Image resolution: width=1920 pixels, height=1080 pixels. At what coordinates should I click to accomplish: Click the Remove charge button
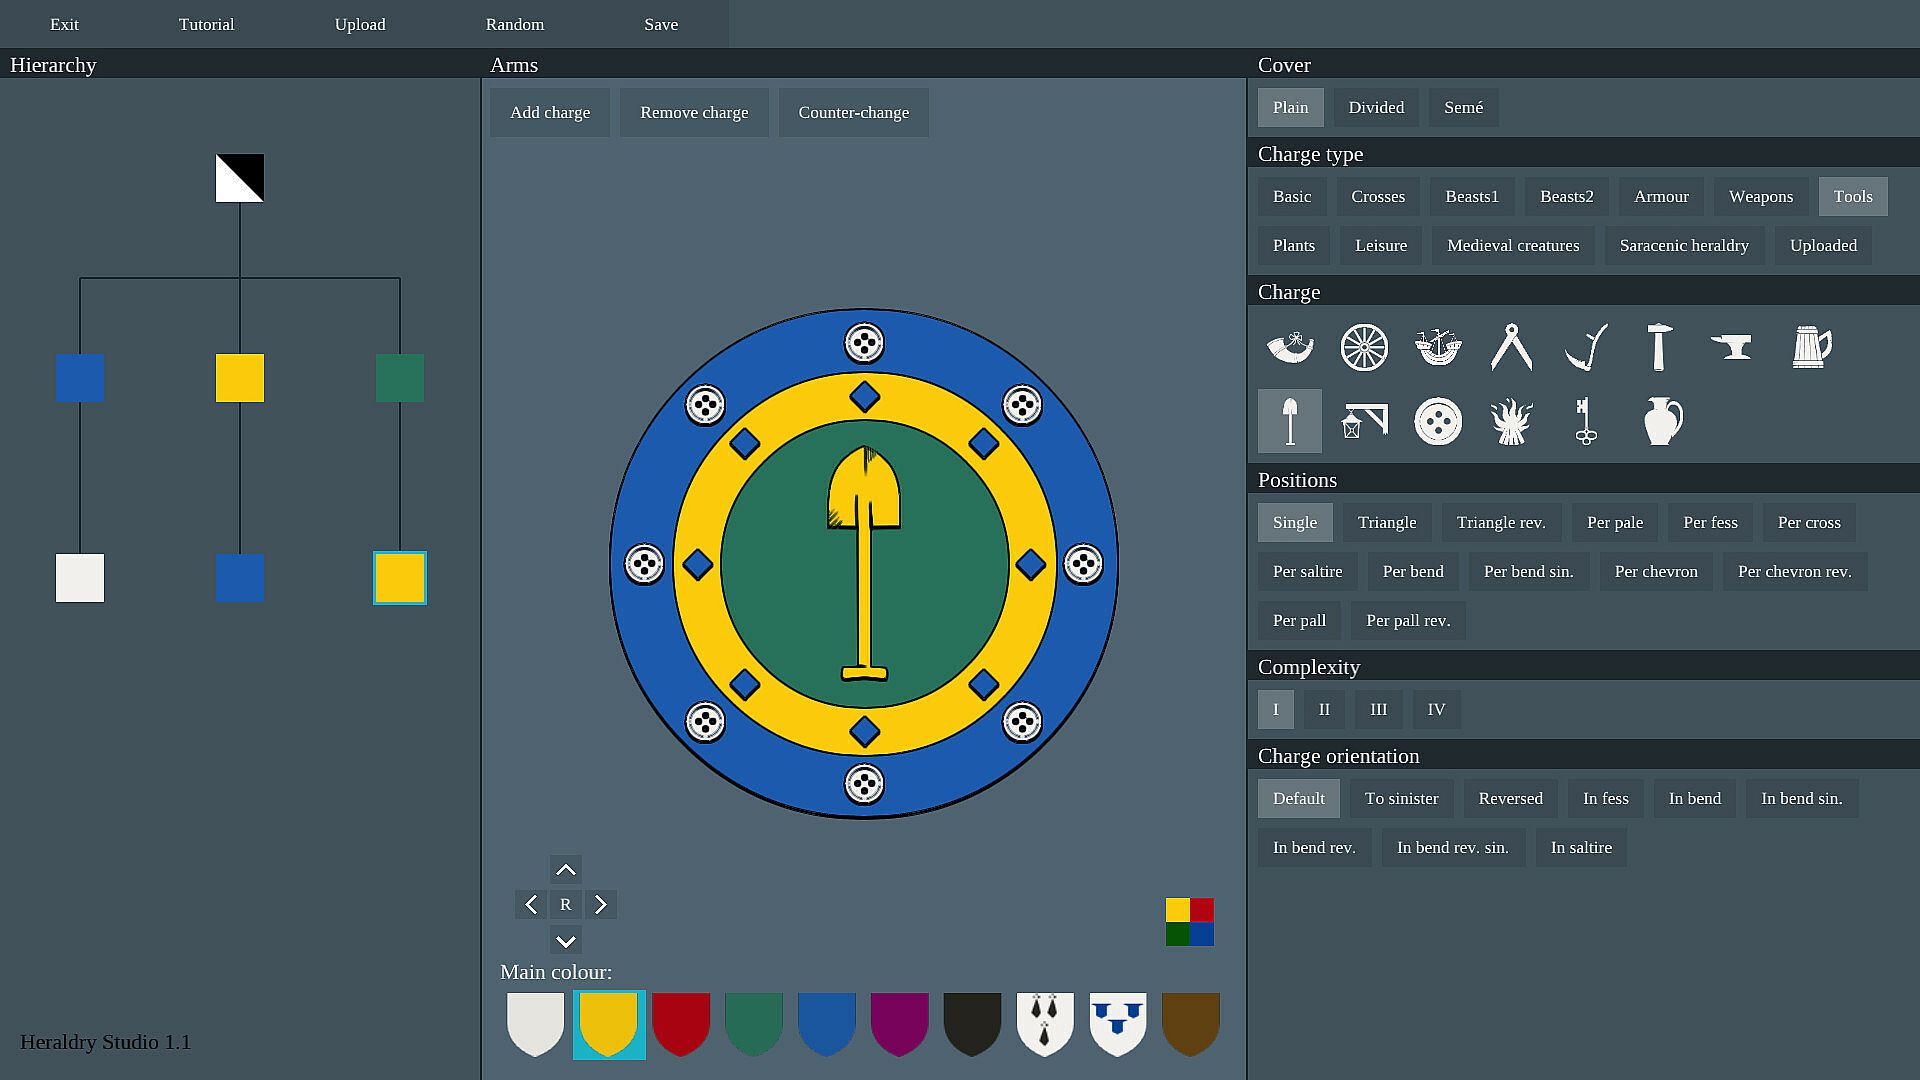(x=694, y=112)
